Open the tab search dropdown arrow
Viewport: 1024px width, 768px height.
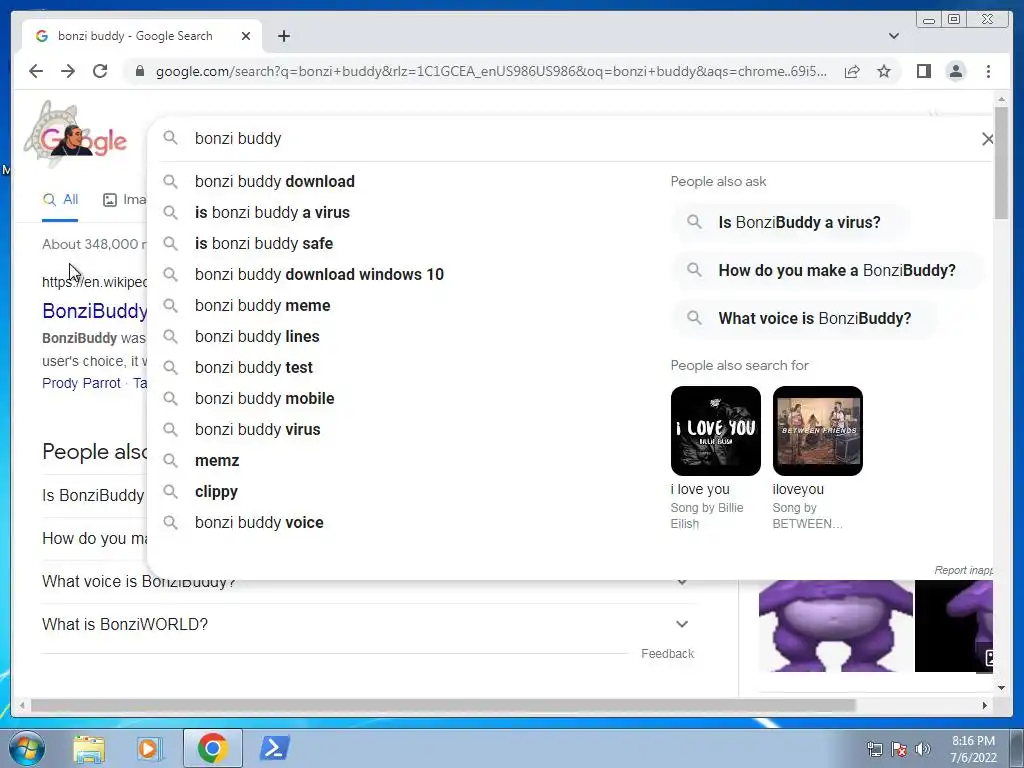coord(893,36)
